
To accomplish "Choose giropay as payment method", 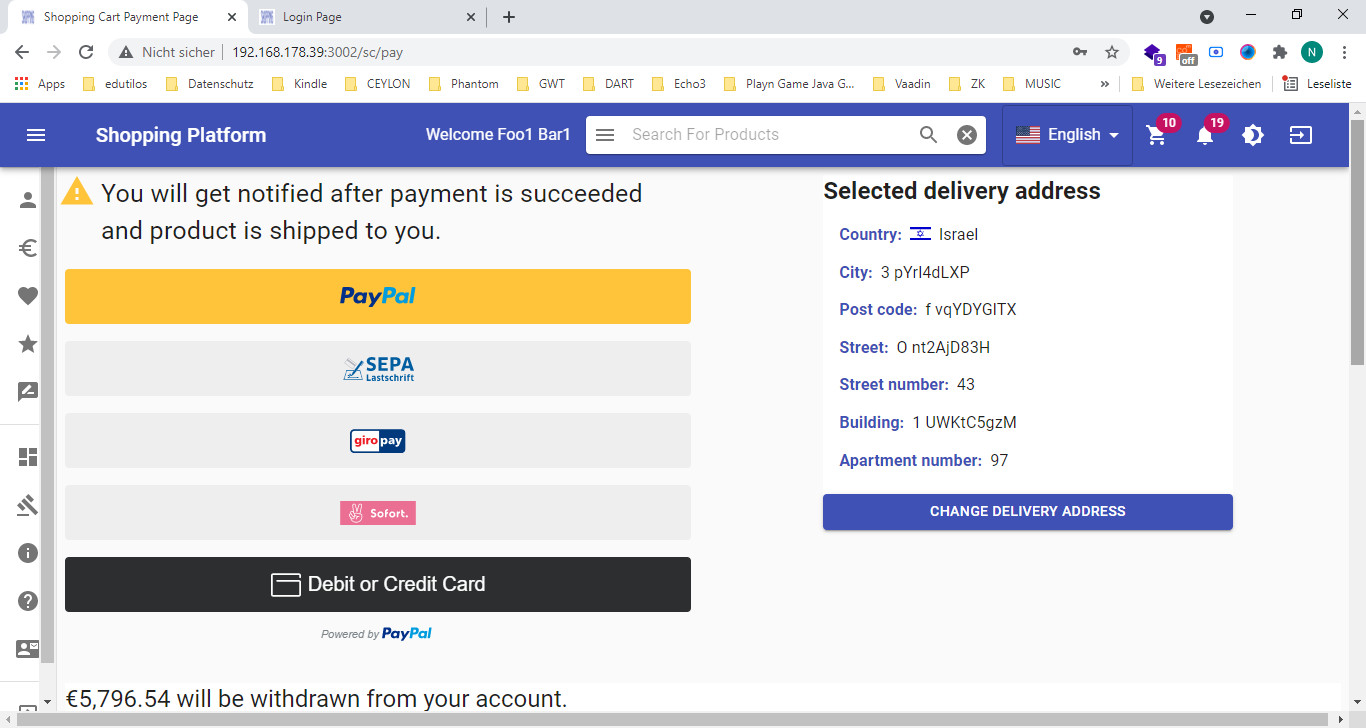I will pos(378,440).
